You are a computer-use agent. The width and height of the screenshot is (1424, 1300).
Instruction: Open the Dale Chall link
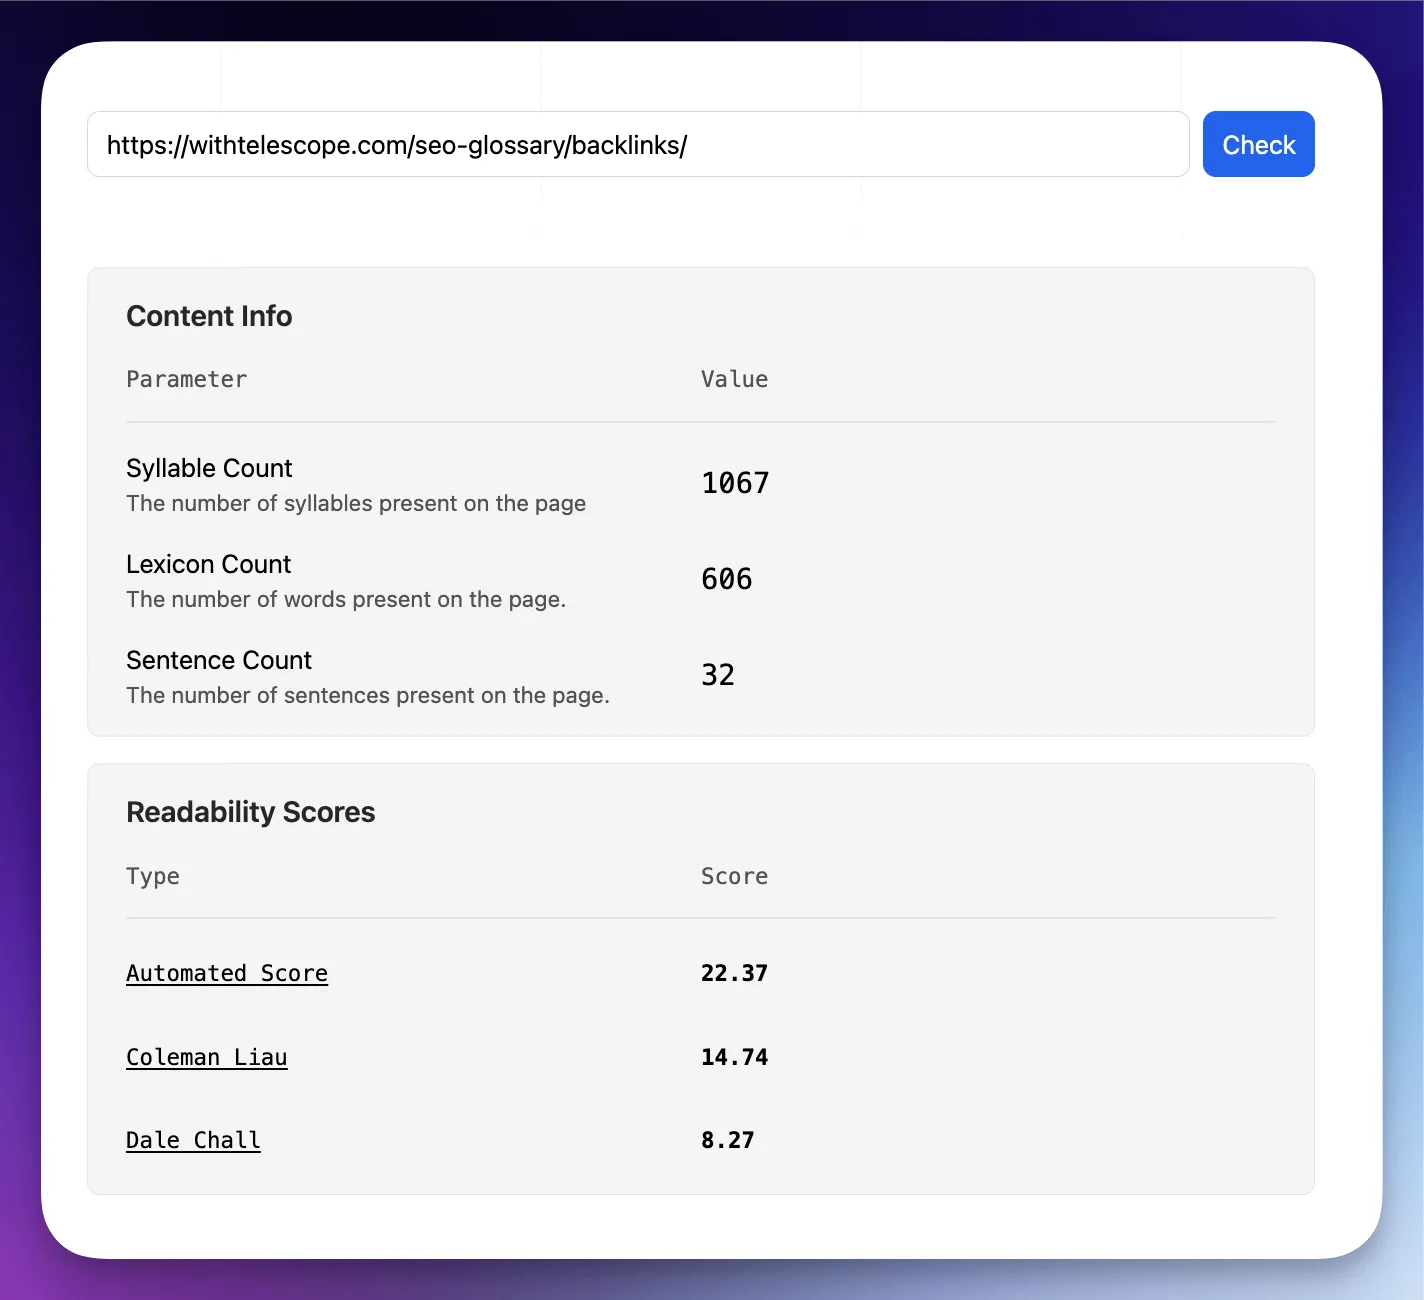[193, 1139]
